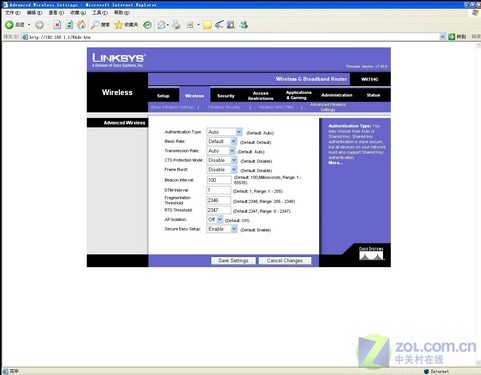This screenshot has height=375, width=481.
Task: Open the Access Restrictions tab
Action: (260, 96)
